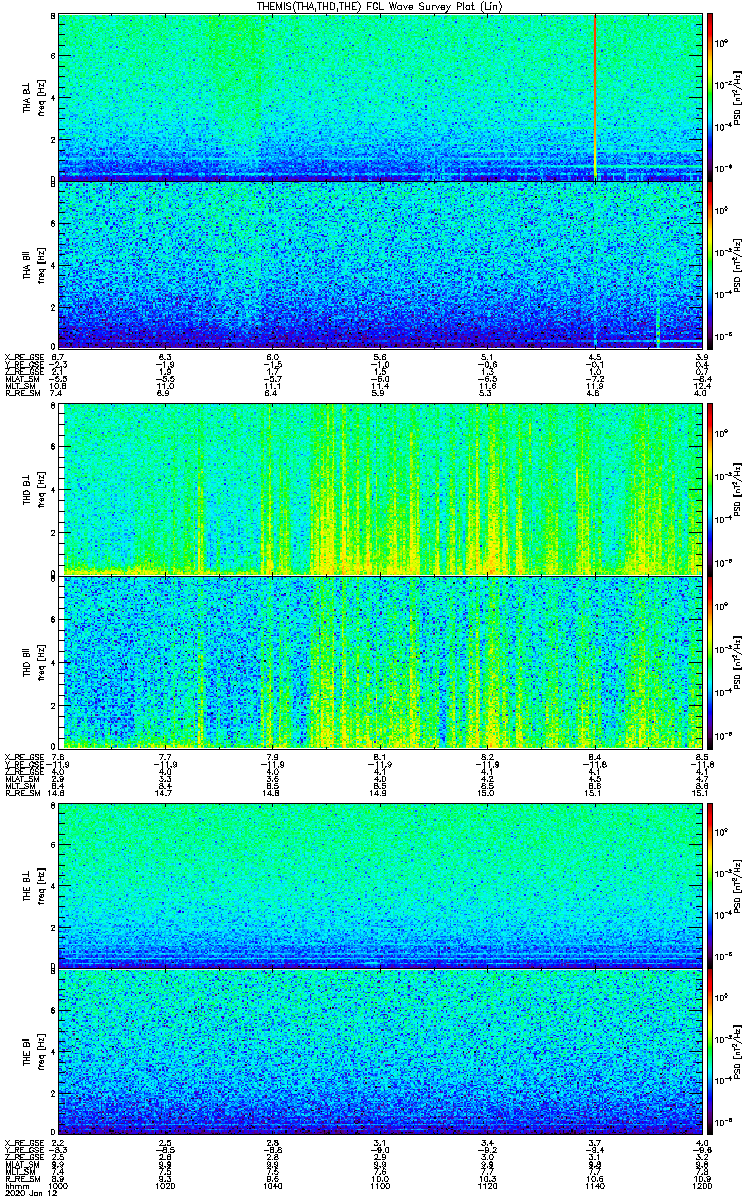Click the 1140 time tick label at bottom
Viewport: 750px width, 1200px height.
(x=594, y=1185)
